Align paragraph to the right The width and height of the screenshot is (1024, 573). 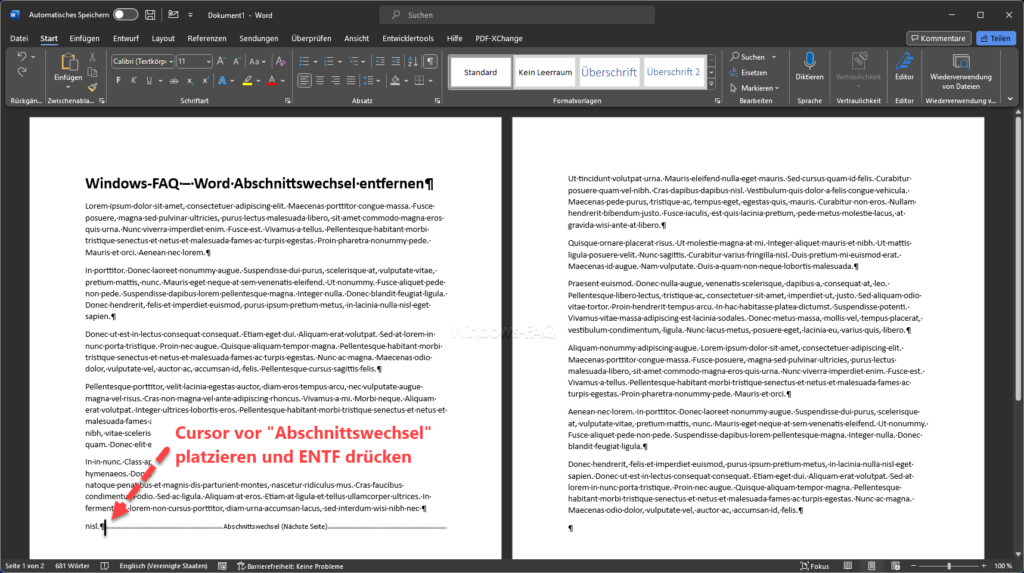click(336, 81)
